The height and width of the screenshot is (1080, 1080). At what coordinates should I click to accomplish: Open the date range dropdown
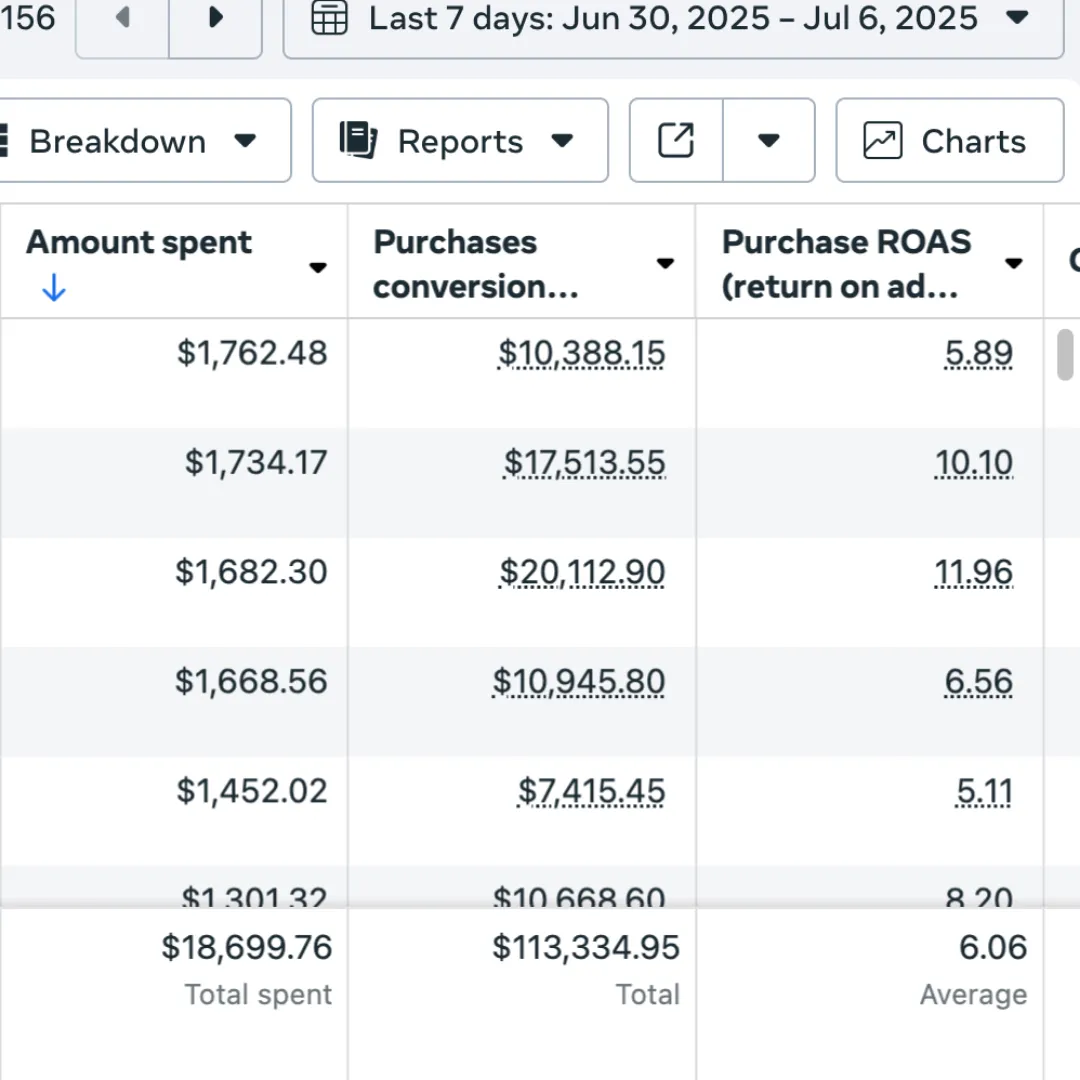tap(1017, 18)
